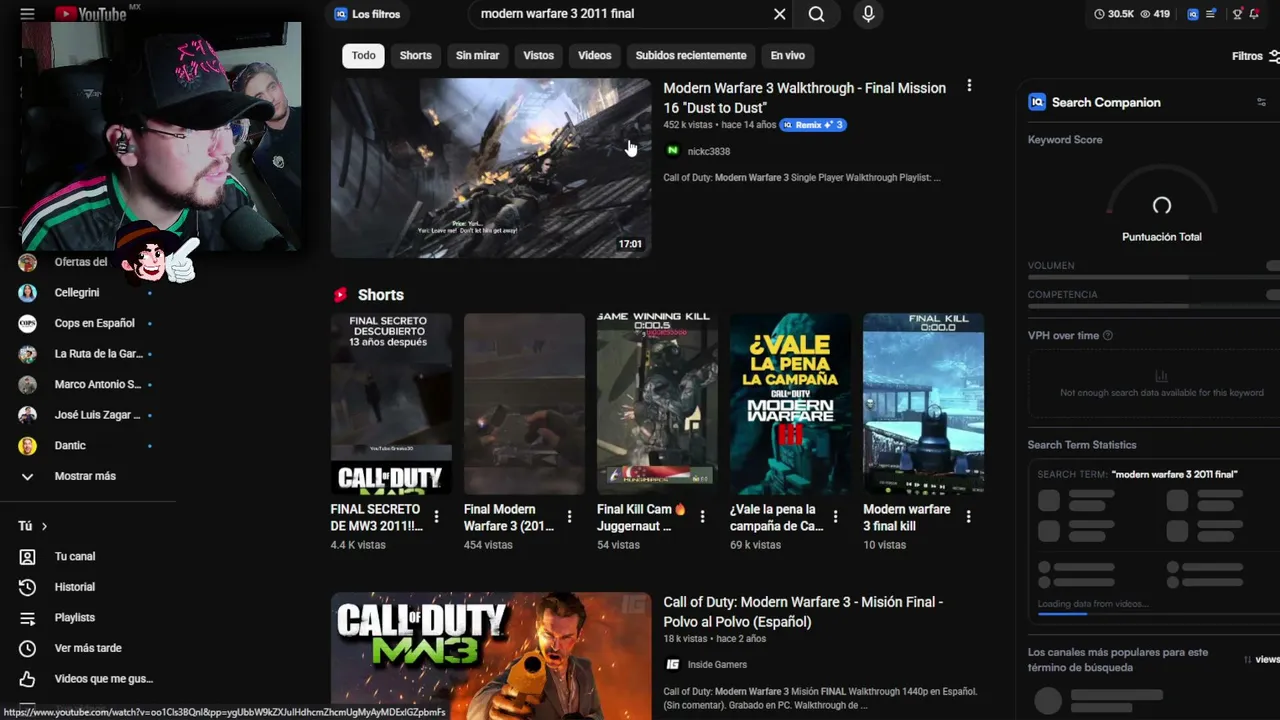Open the vidIQ bell notifications
The height and width of the screenshot is (720, 1280).
point(1254,14)
